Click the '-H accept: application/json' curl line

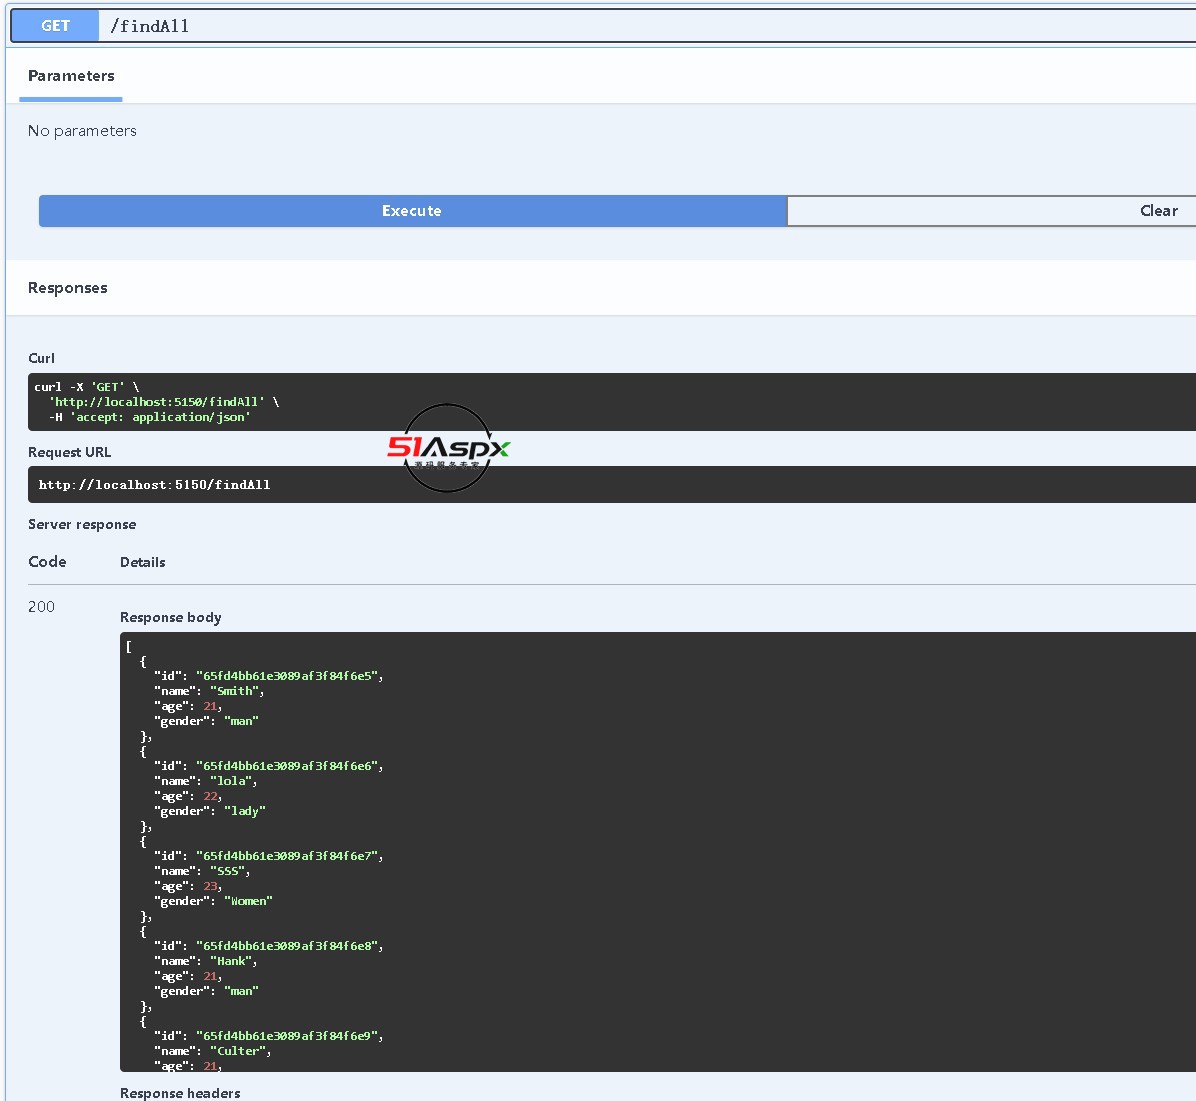point(150,417)
